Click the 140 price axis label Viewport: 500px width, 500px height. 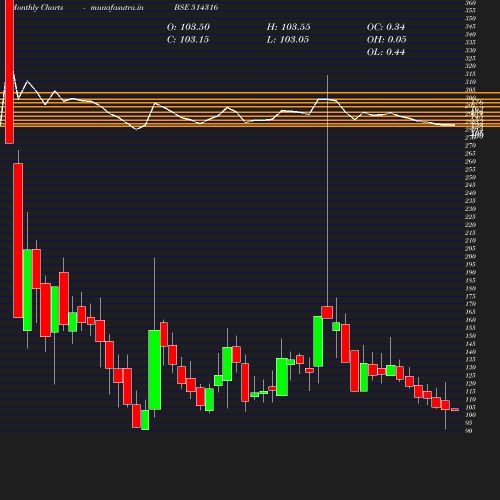(470, 352)
